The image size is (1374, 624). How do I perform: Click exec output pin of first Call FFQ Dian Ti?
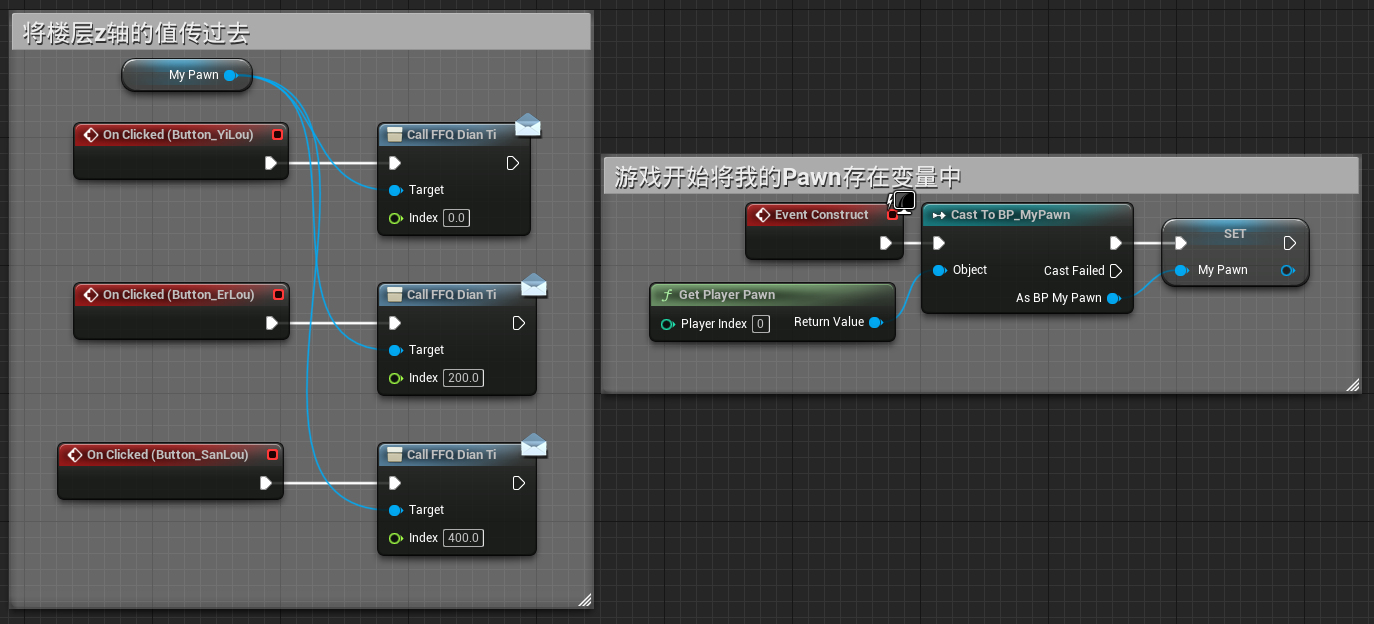pos(513,163)
